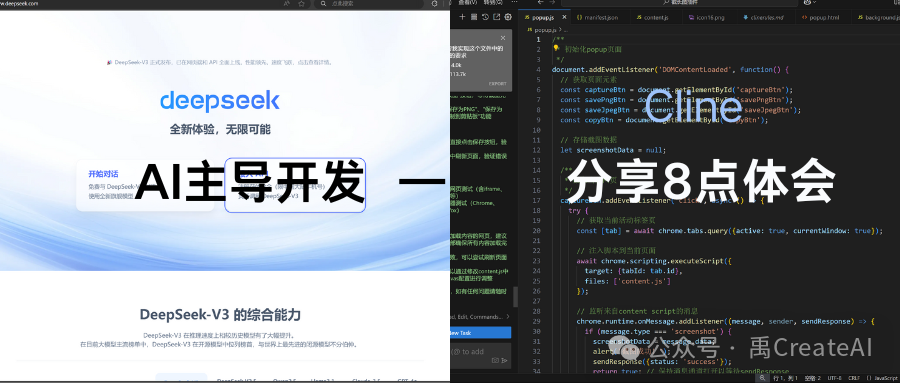Click DeepSeek-V3 的综合能力 heading
This screenshot has width=900, height=383.
(220, 315)
